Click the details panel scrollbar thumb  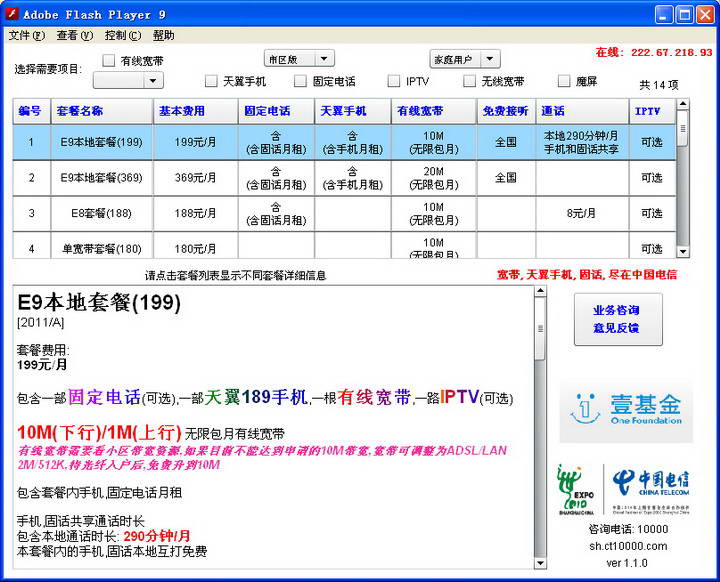tap(540, 329)
